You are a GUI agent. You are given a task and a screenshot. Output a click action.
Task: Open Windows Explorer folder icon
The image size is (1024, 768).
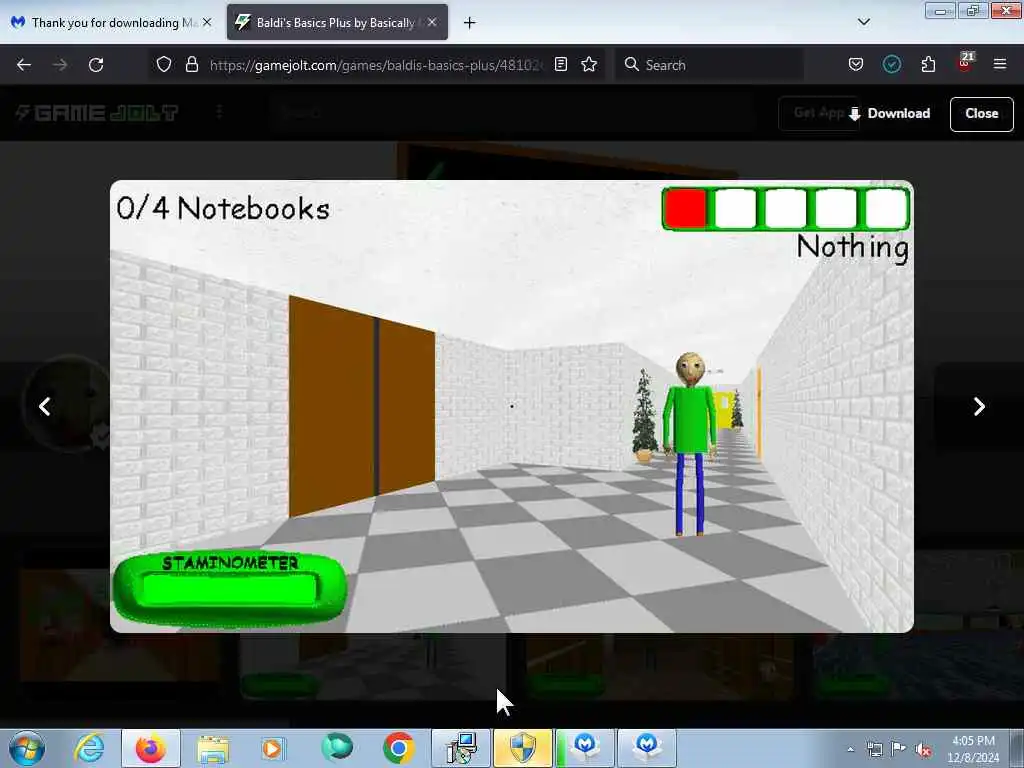point(213,748)
